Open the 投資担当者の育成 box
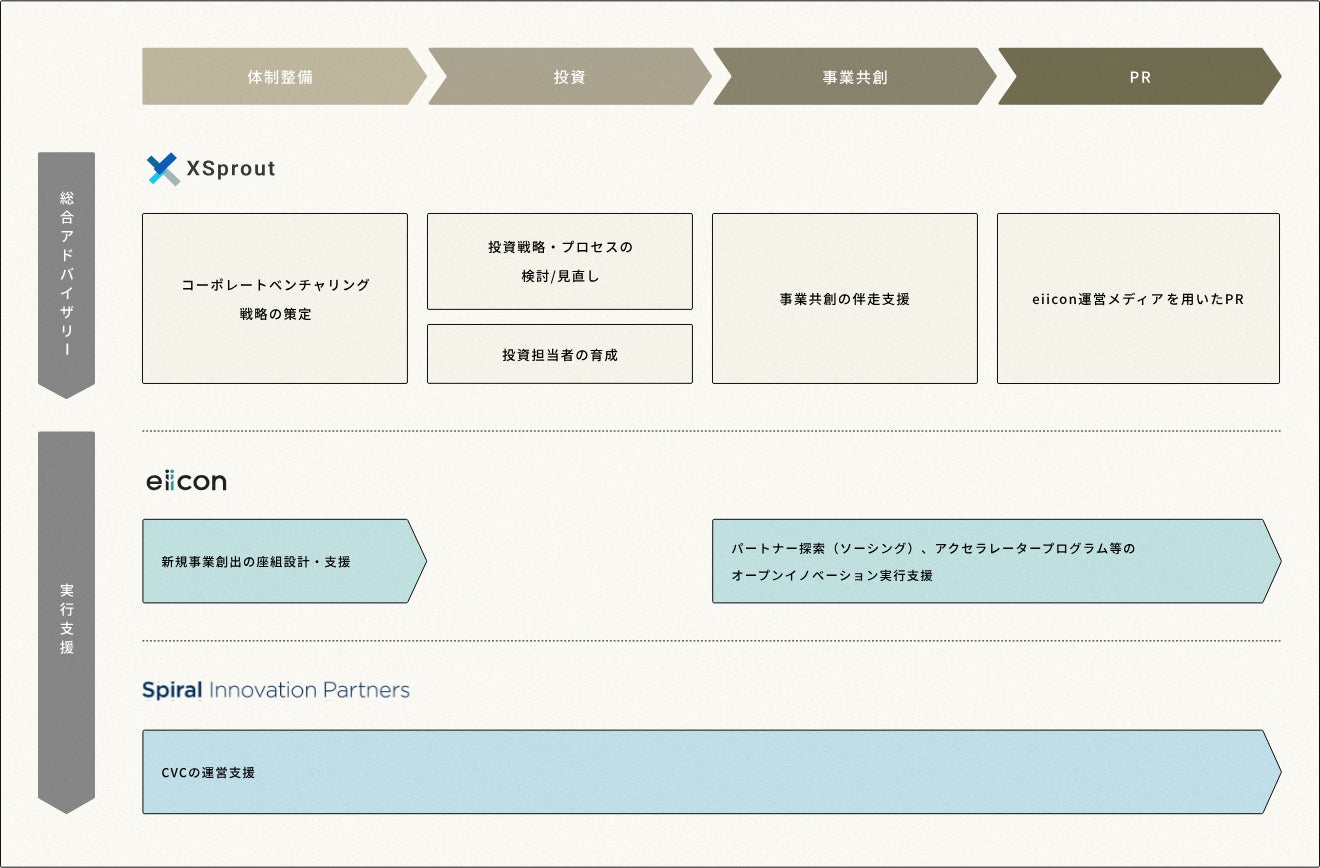The image size is (1320, 868). point(560,354)
